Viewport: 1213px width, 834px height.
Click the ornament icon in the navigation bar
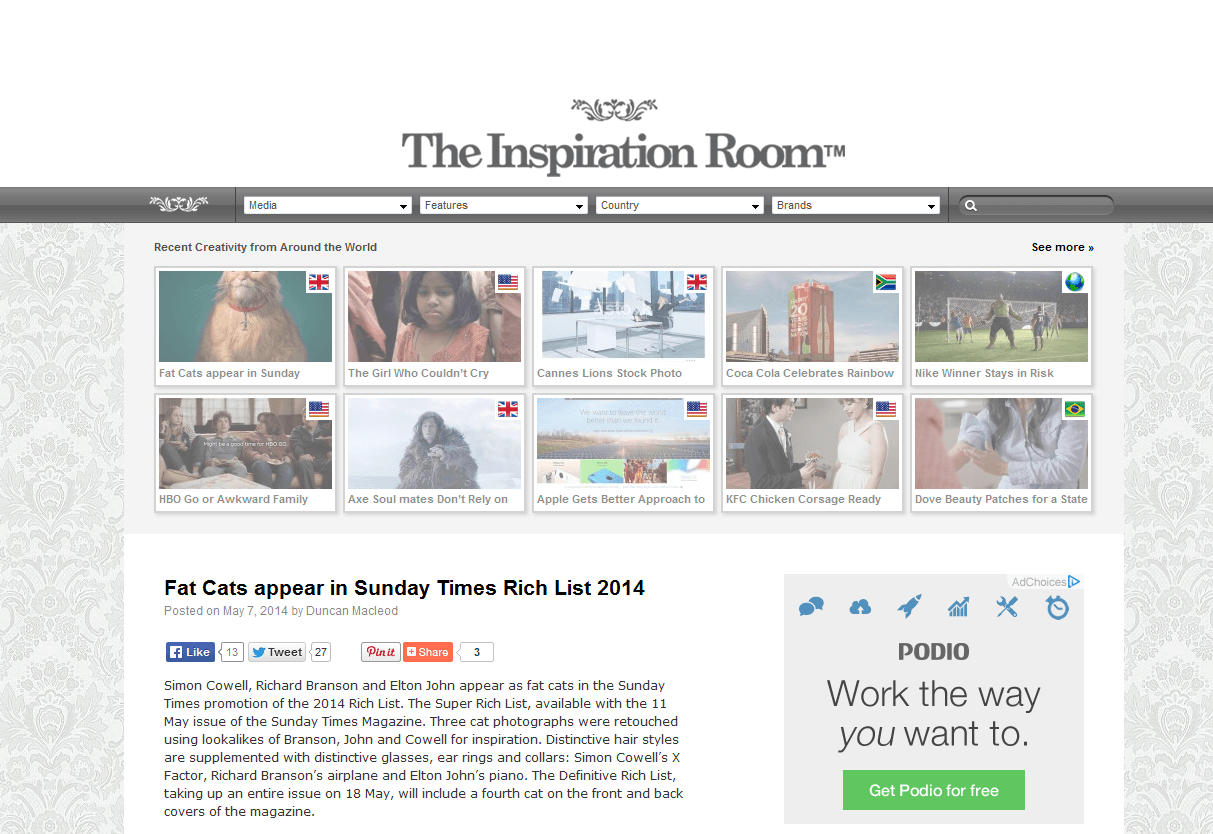pyautogui.click(x=179, y=204)
